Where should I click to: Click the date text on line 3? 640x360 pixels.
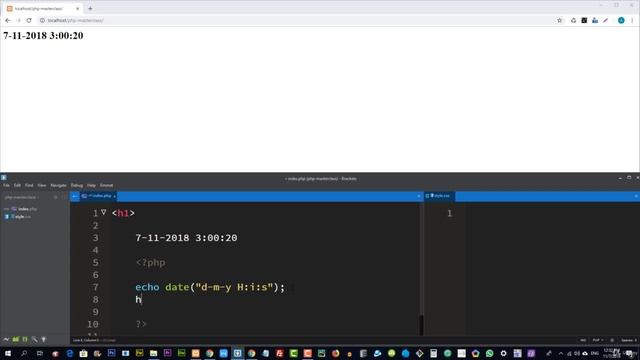click(x=186, y=238)
